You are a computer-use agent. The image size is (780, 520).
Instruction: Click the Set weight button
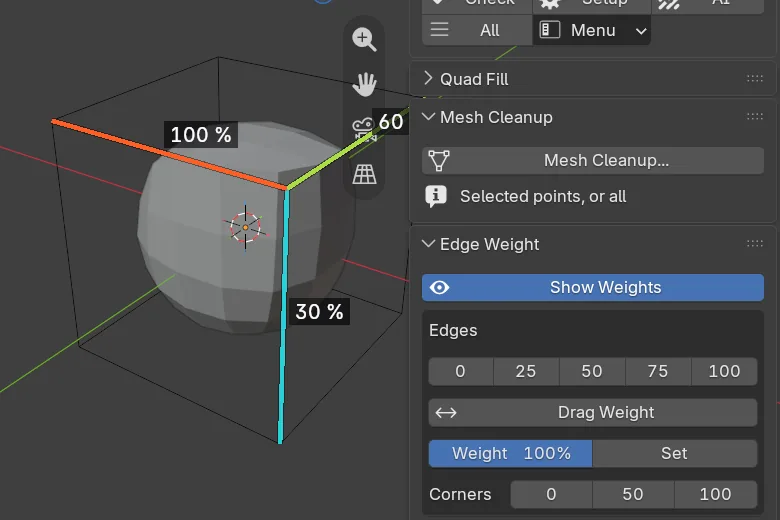675,453
